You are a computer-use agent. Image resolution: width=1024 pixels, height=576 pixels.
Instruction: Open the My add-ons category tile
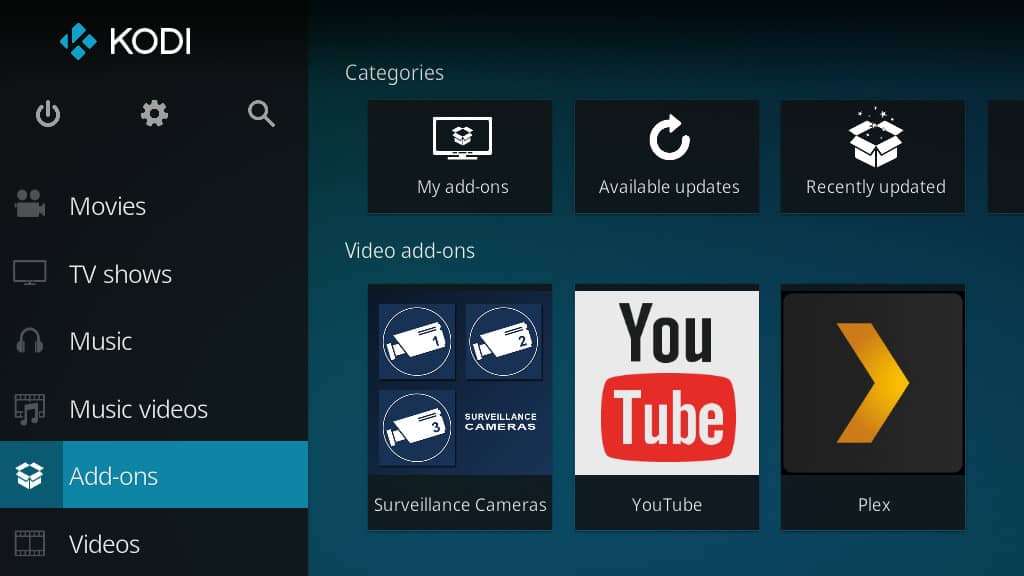coord(460,157)
